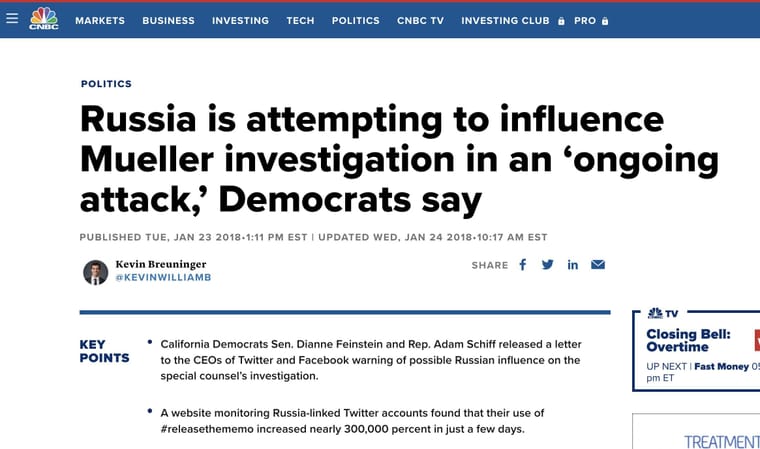Open the @KEVINWILLIAMB Twitter handle
760x449 pixels.
[x=163, y=277]
